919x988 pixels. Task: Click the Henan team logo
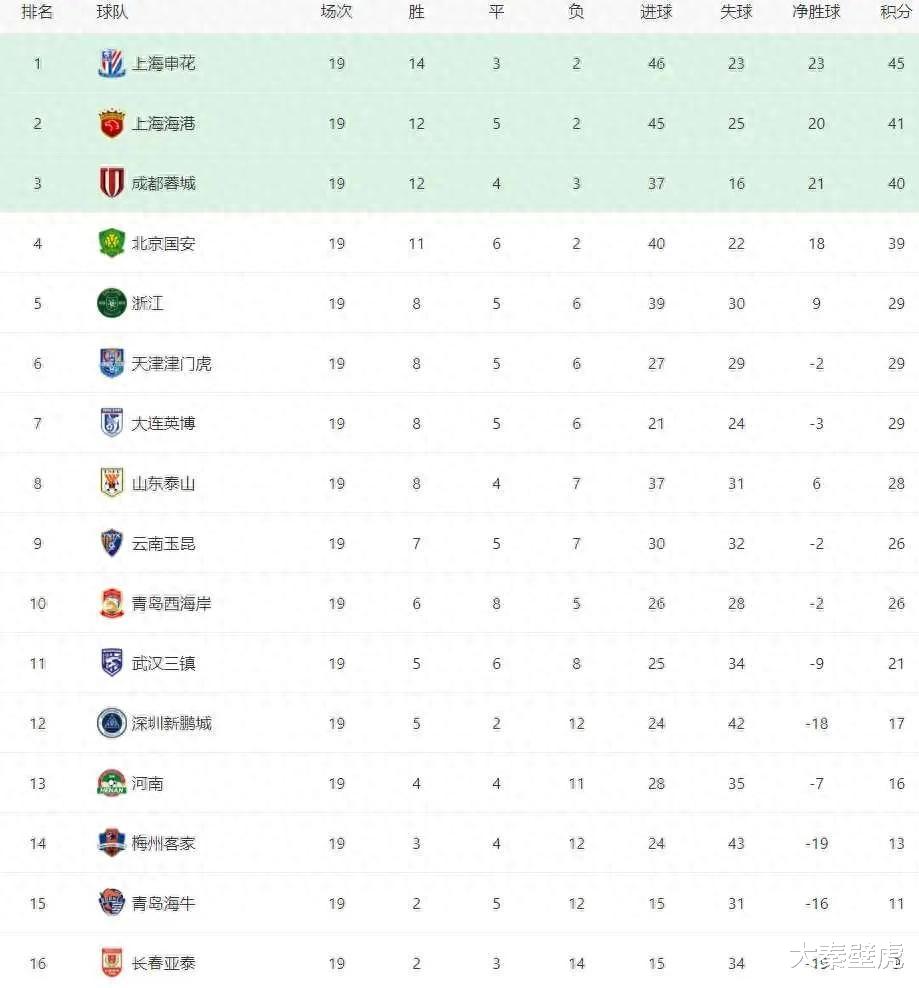(x=111, y=783)
